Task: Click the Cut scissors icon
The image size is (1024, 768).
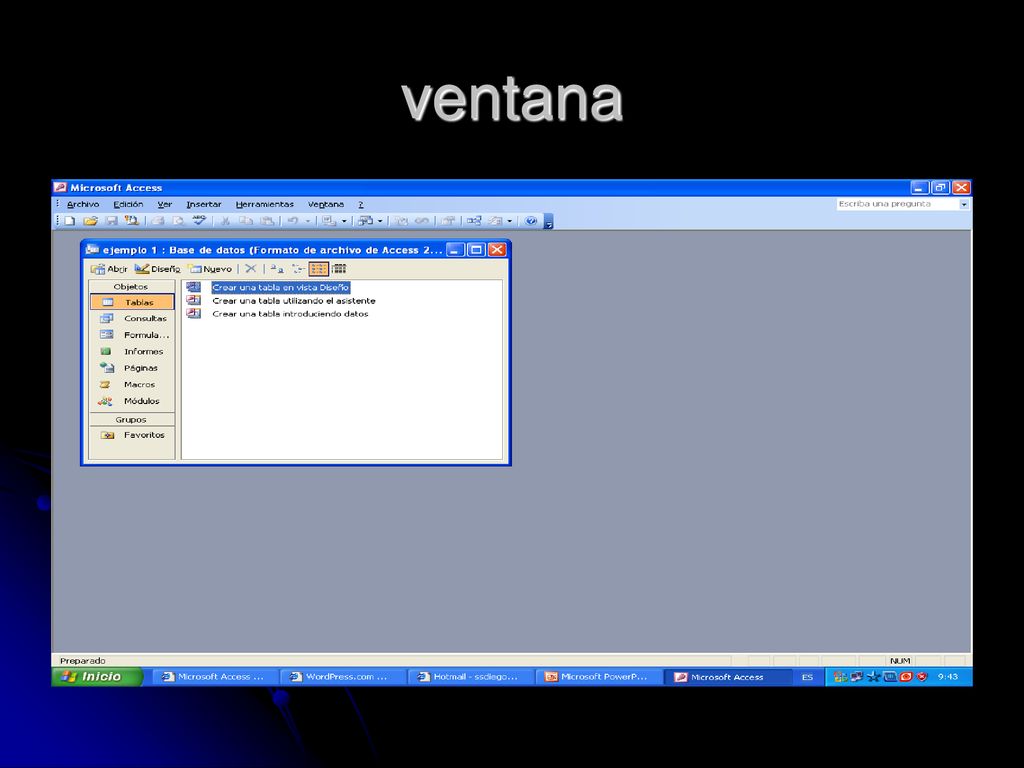Action: 225,221
